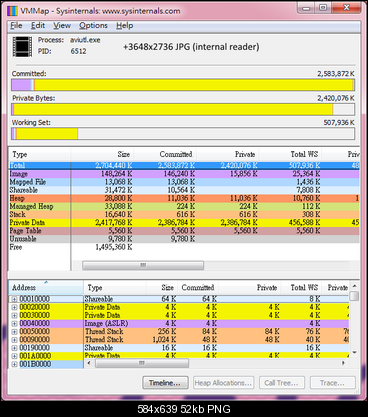Image resolution: width=368 pixels, height=417 pixels.
Task: Sort summary by Size column header
Action: coord(102,154)
